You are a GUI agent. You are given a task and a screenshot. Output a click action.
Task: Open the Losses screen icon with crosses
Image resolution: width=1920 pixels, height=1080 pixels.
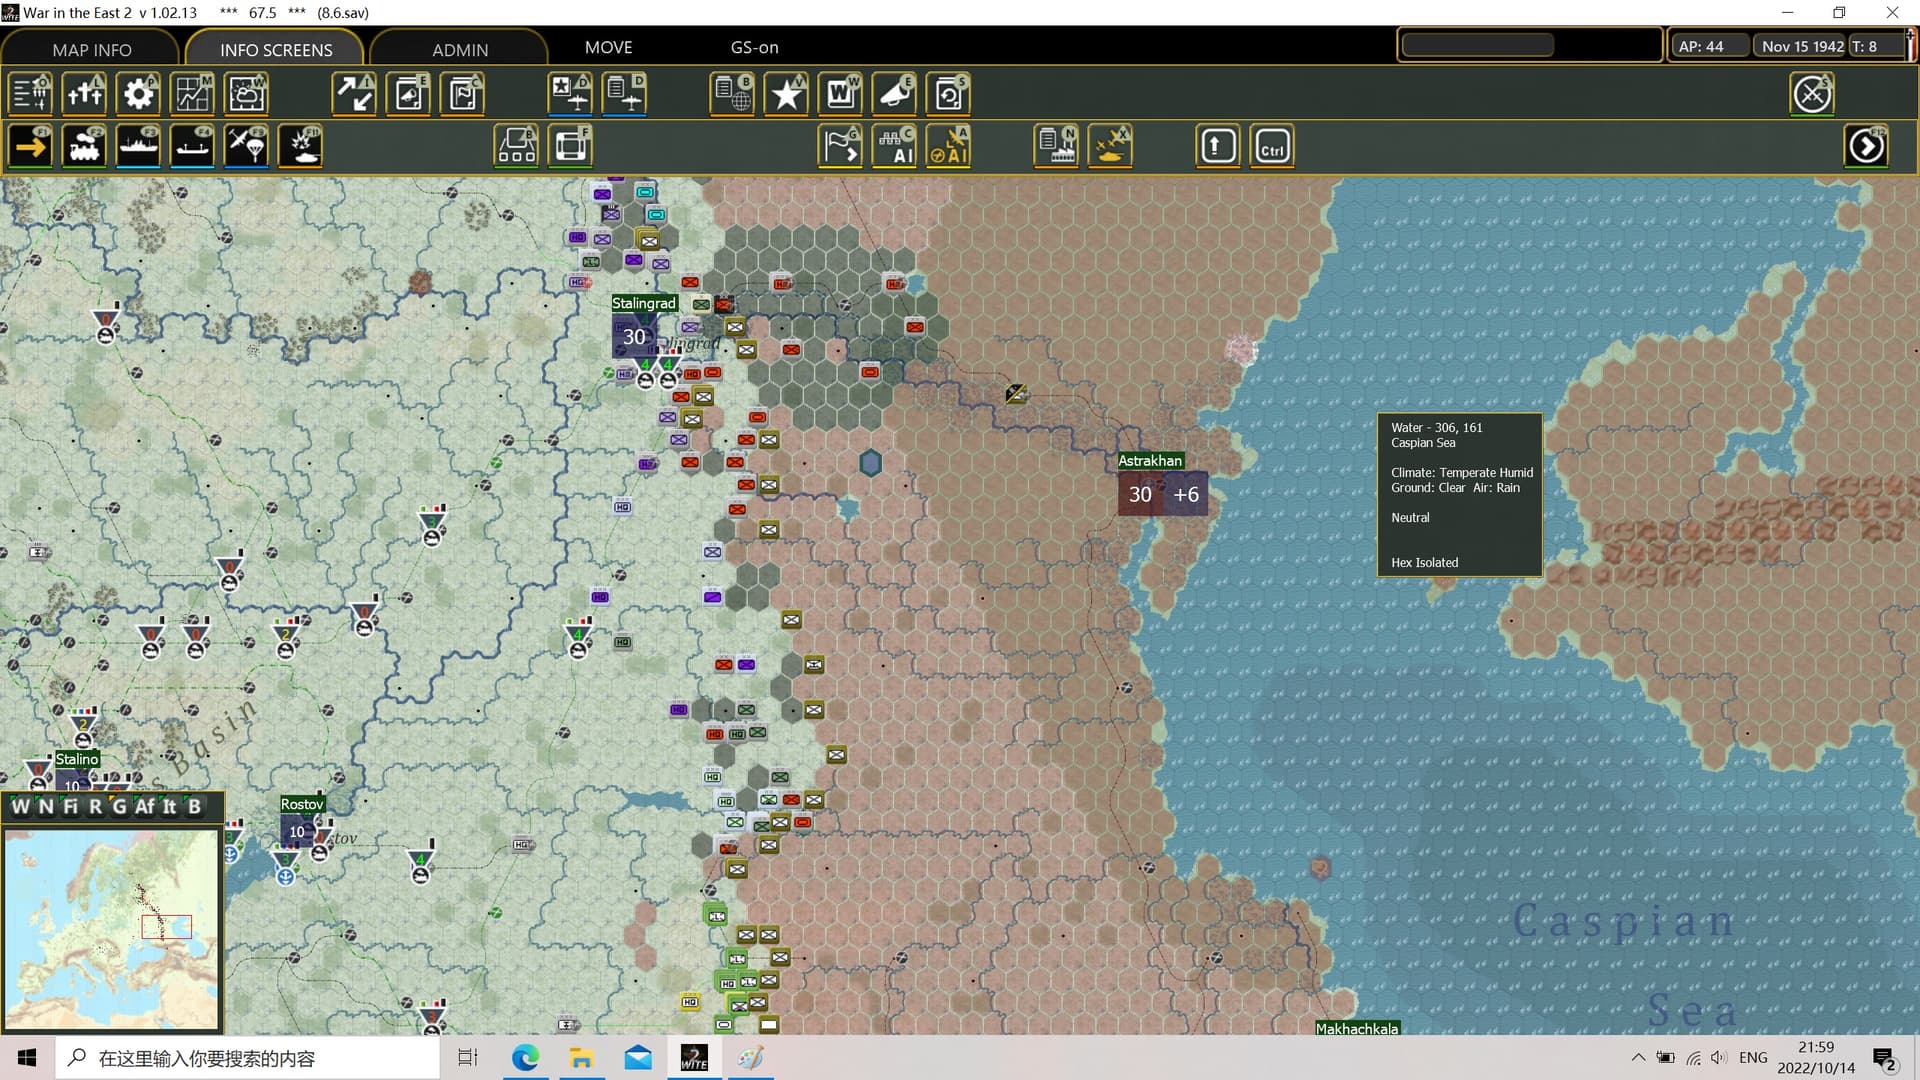pos(85,94)
